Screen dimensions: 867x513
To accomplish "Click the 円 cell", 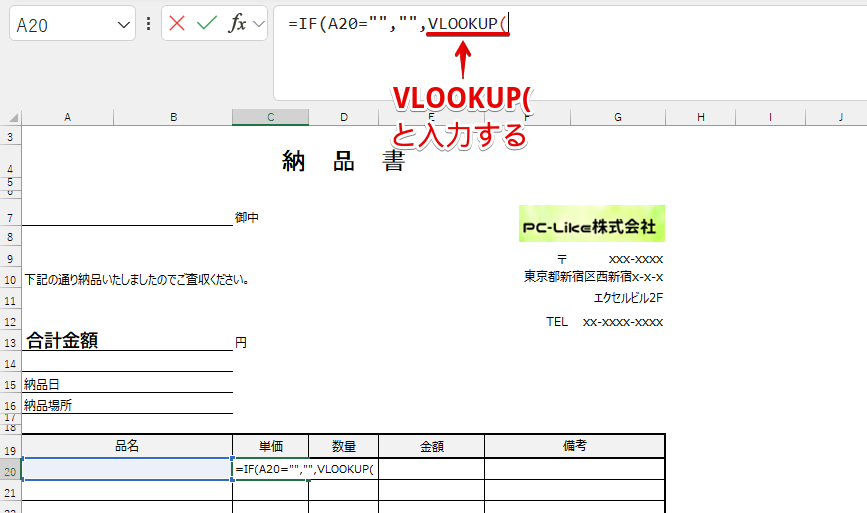I will pyautogui.click(x=241, y=343).
